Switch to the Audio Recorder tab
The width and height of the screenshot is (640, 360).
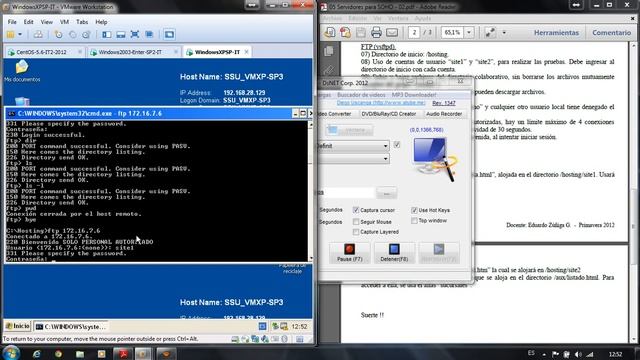tap(444, 114)
